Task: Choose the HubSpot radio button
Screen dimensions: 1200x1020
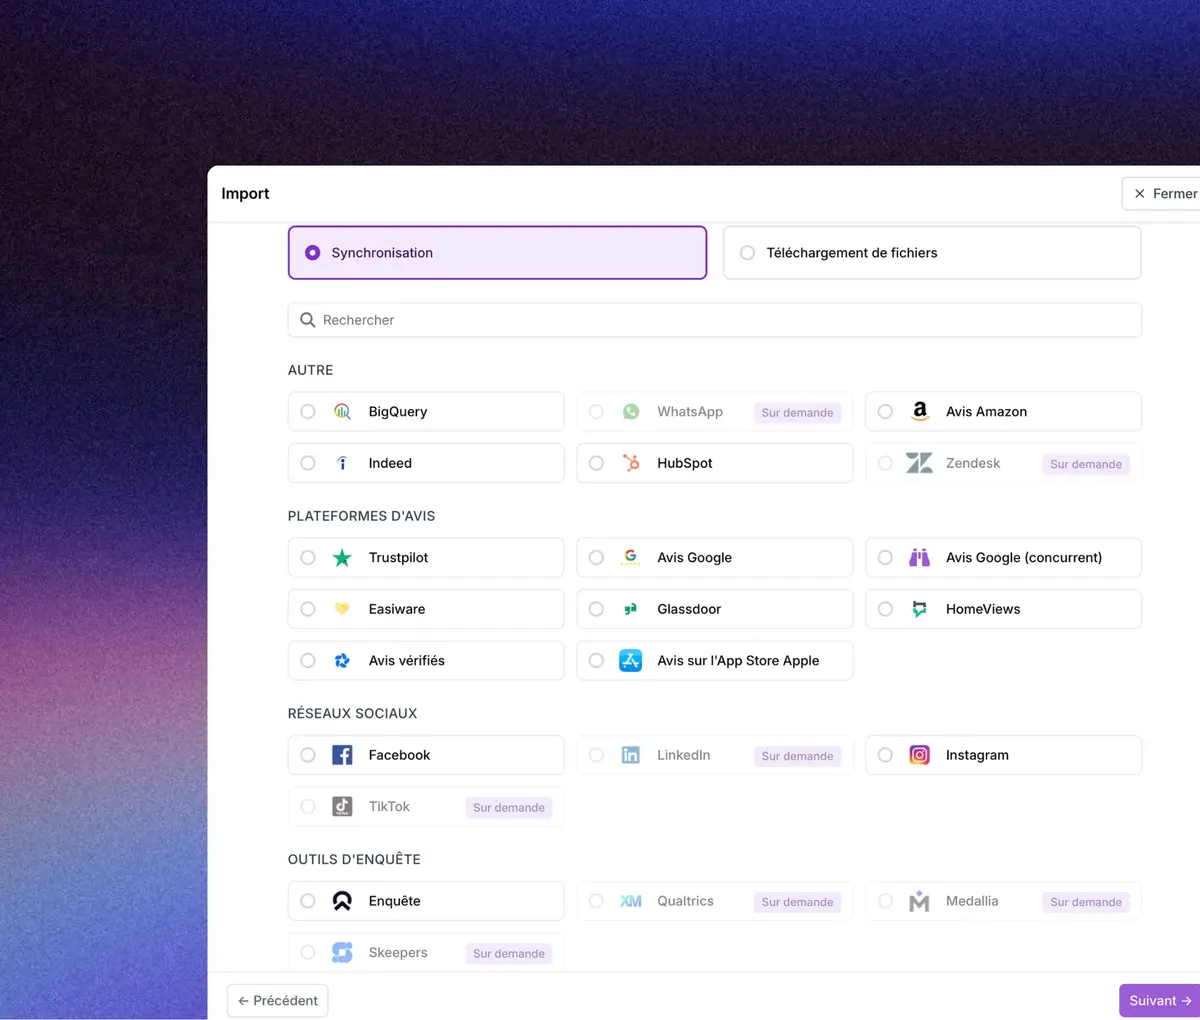Action: pyautogui.click(x=596, y=463)
